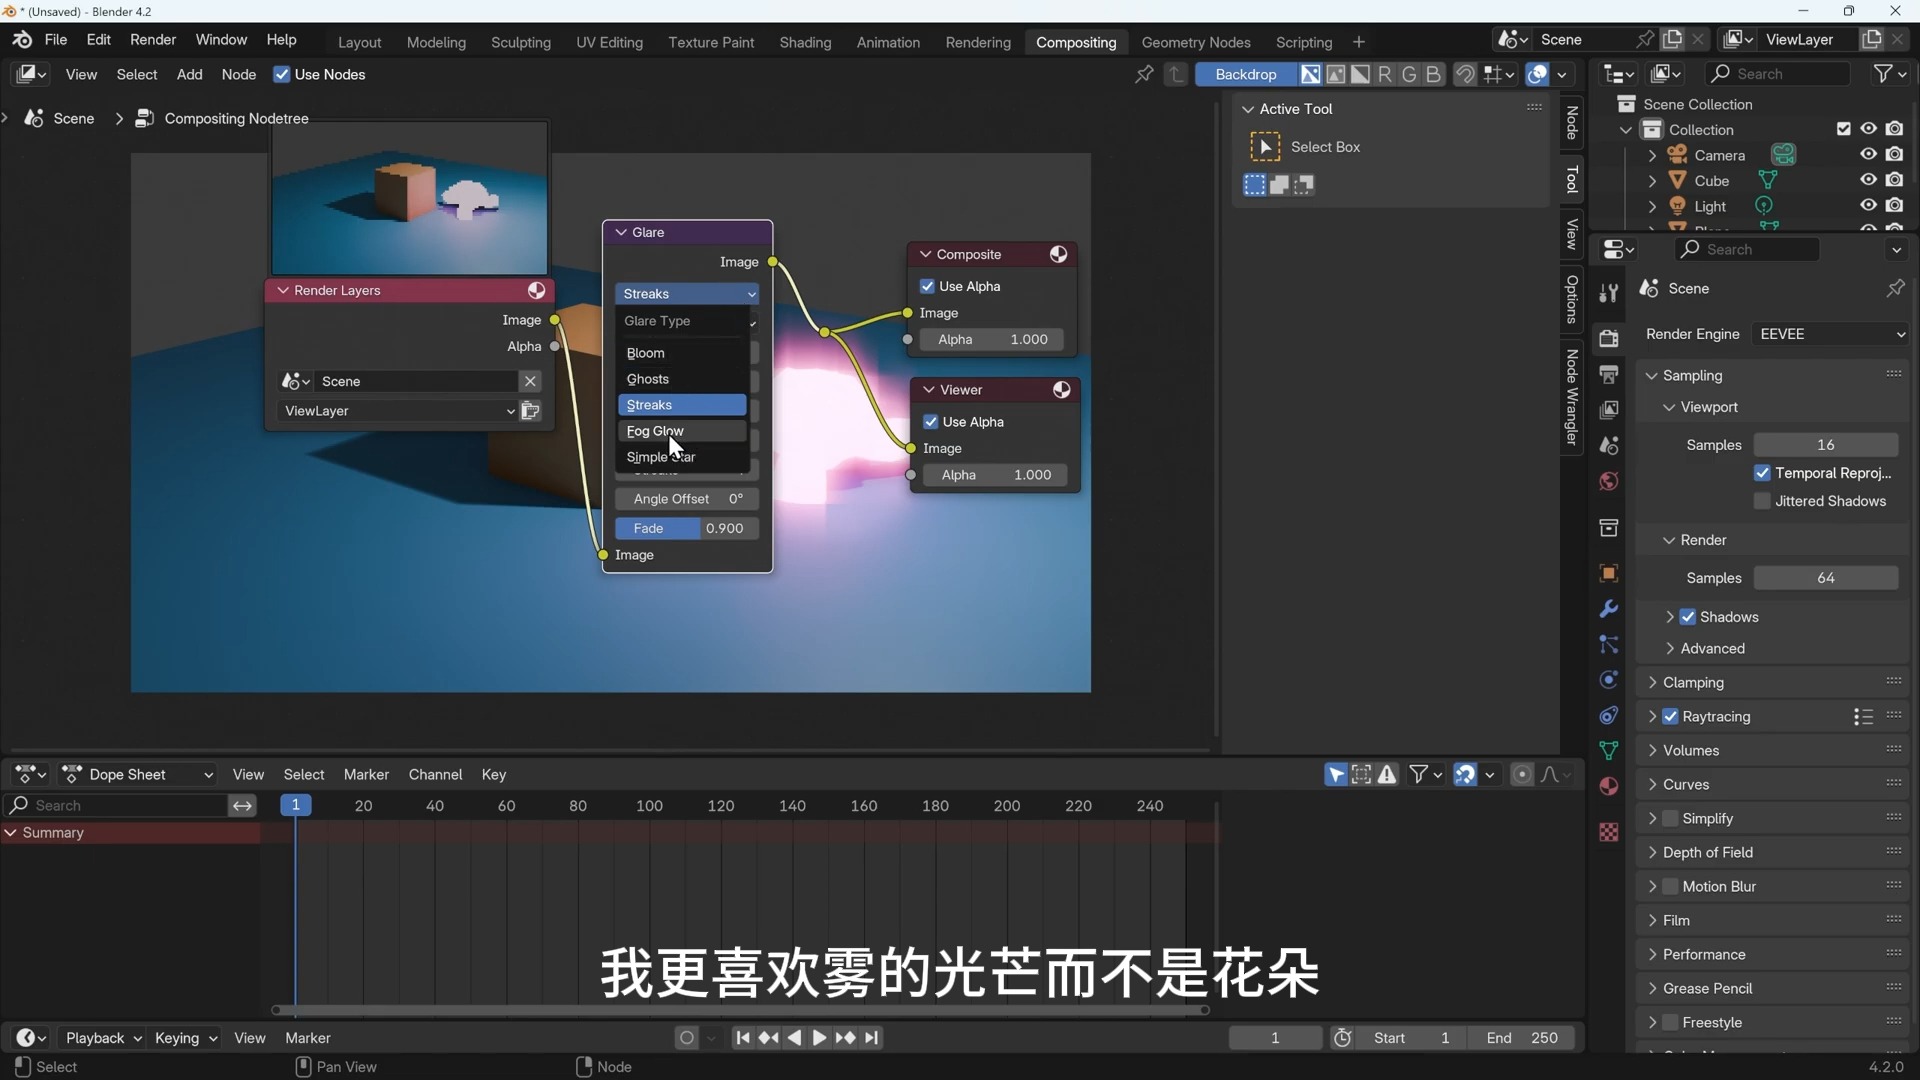The height and width of the screenshot is (1080, 1920).
Task: Hide the Cube in the outliner
Action: (x=1868, y=180)
